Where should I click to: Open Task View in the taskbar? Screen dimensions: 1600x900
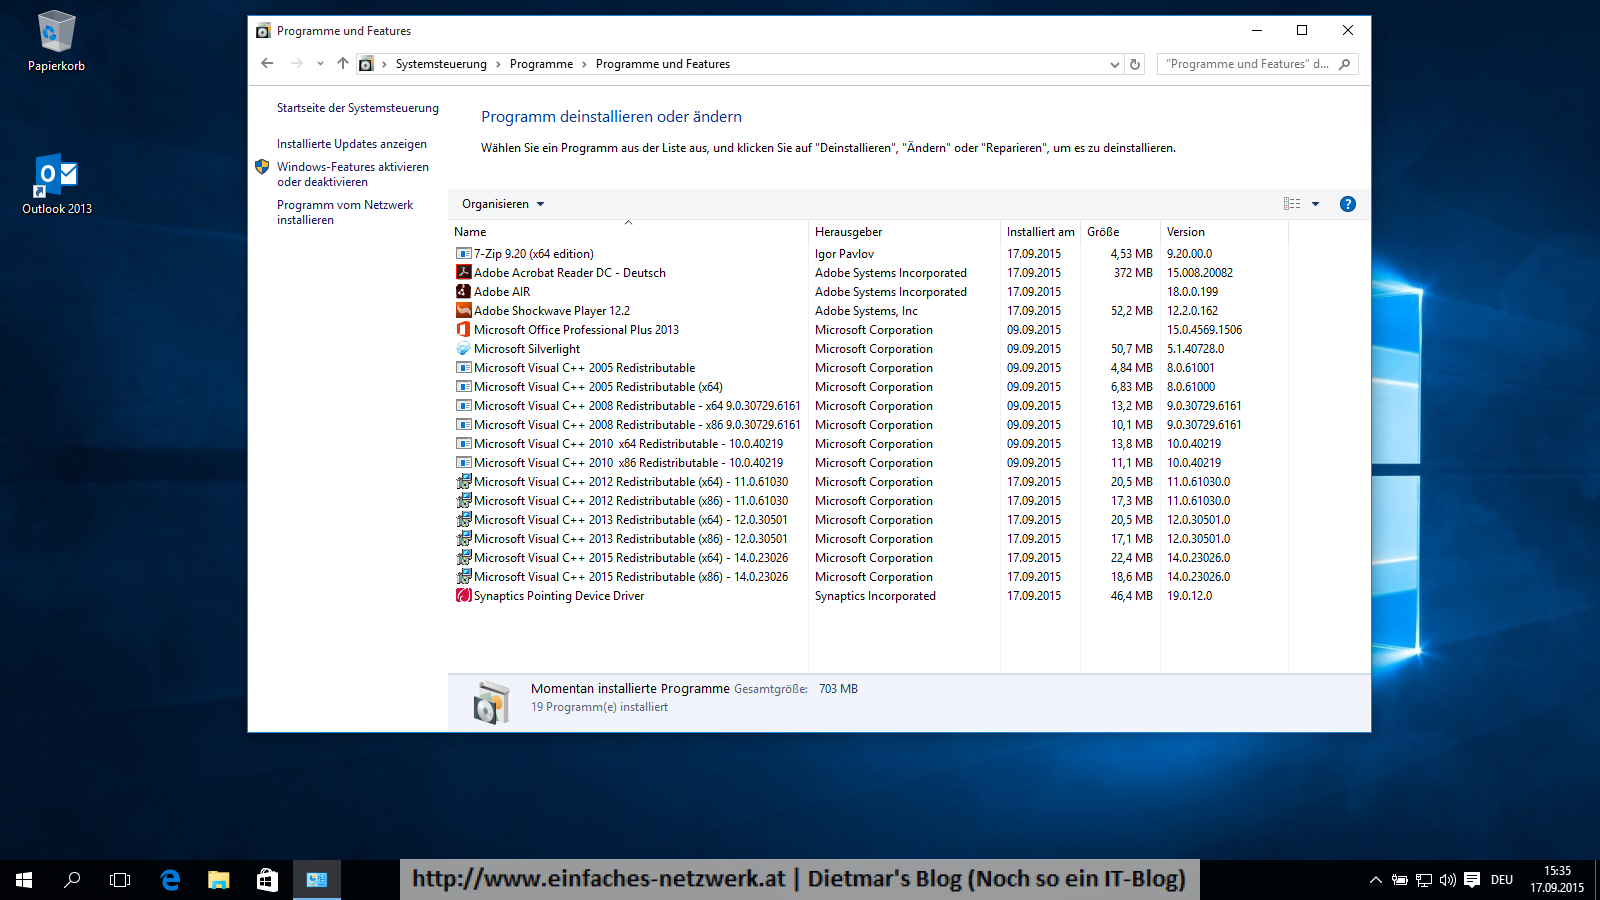120,880
